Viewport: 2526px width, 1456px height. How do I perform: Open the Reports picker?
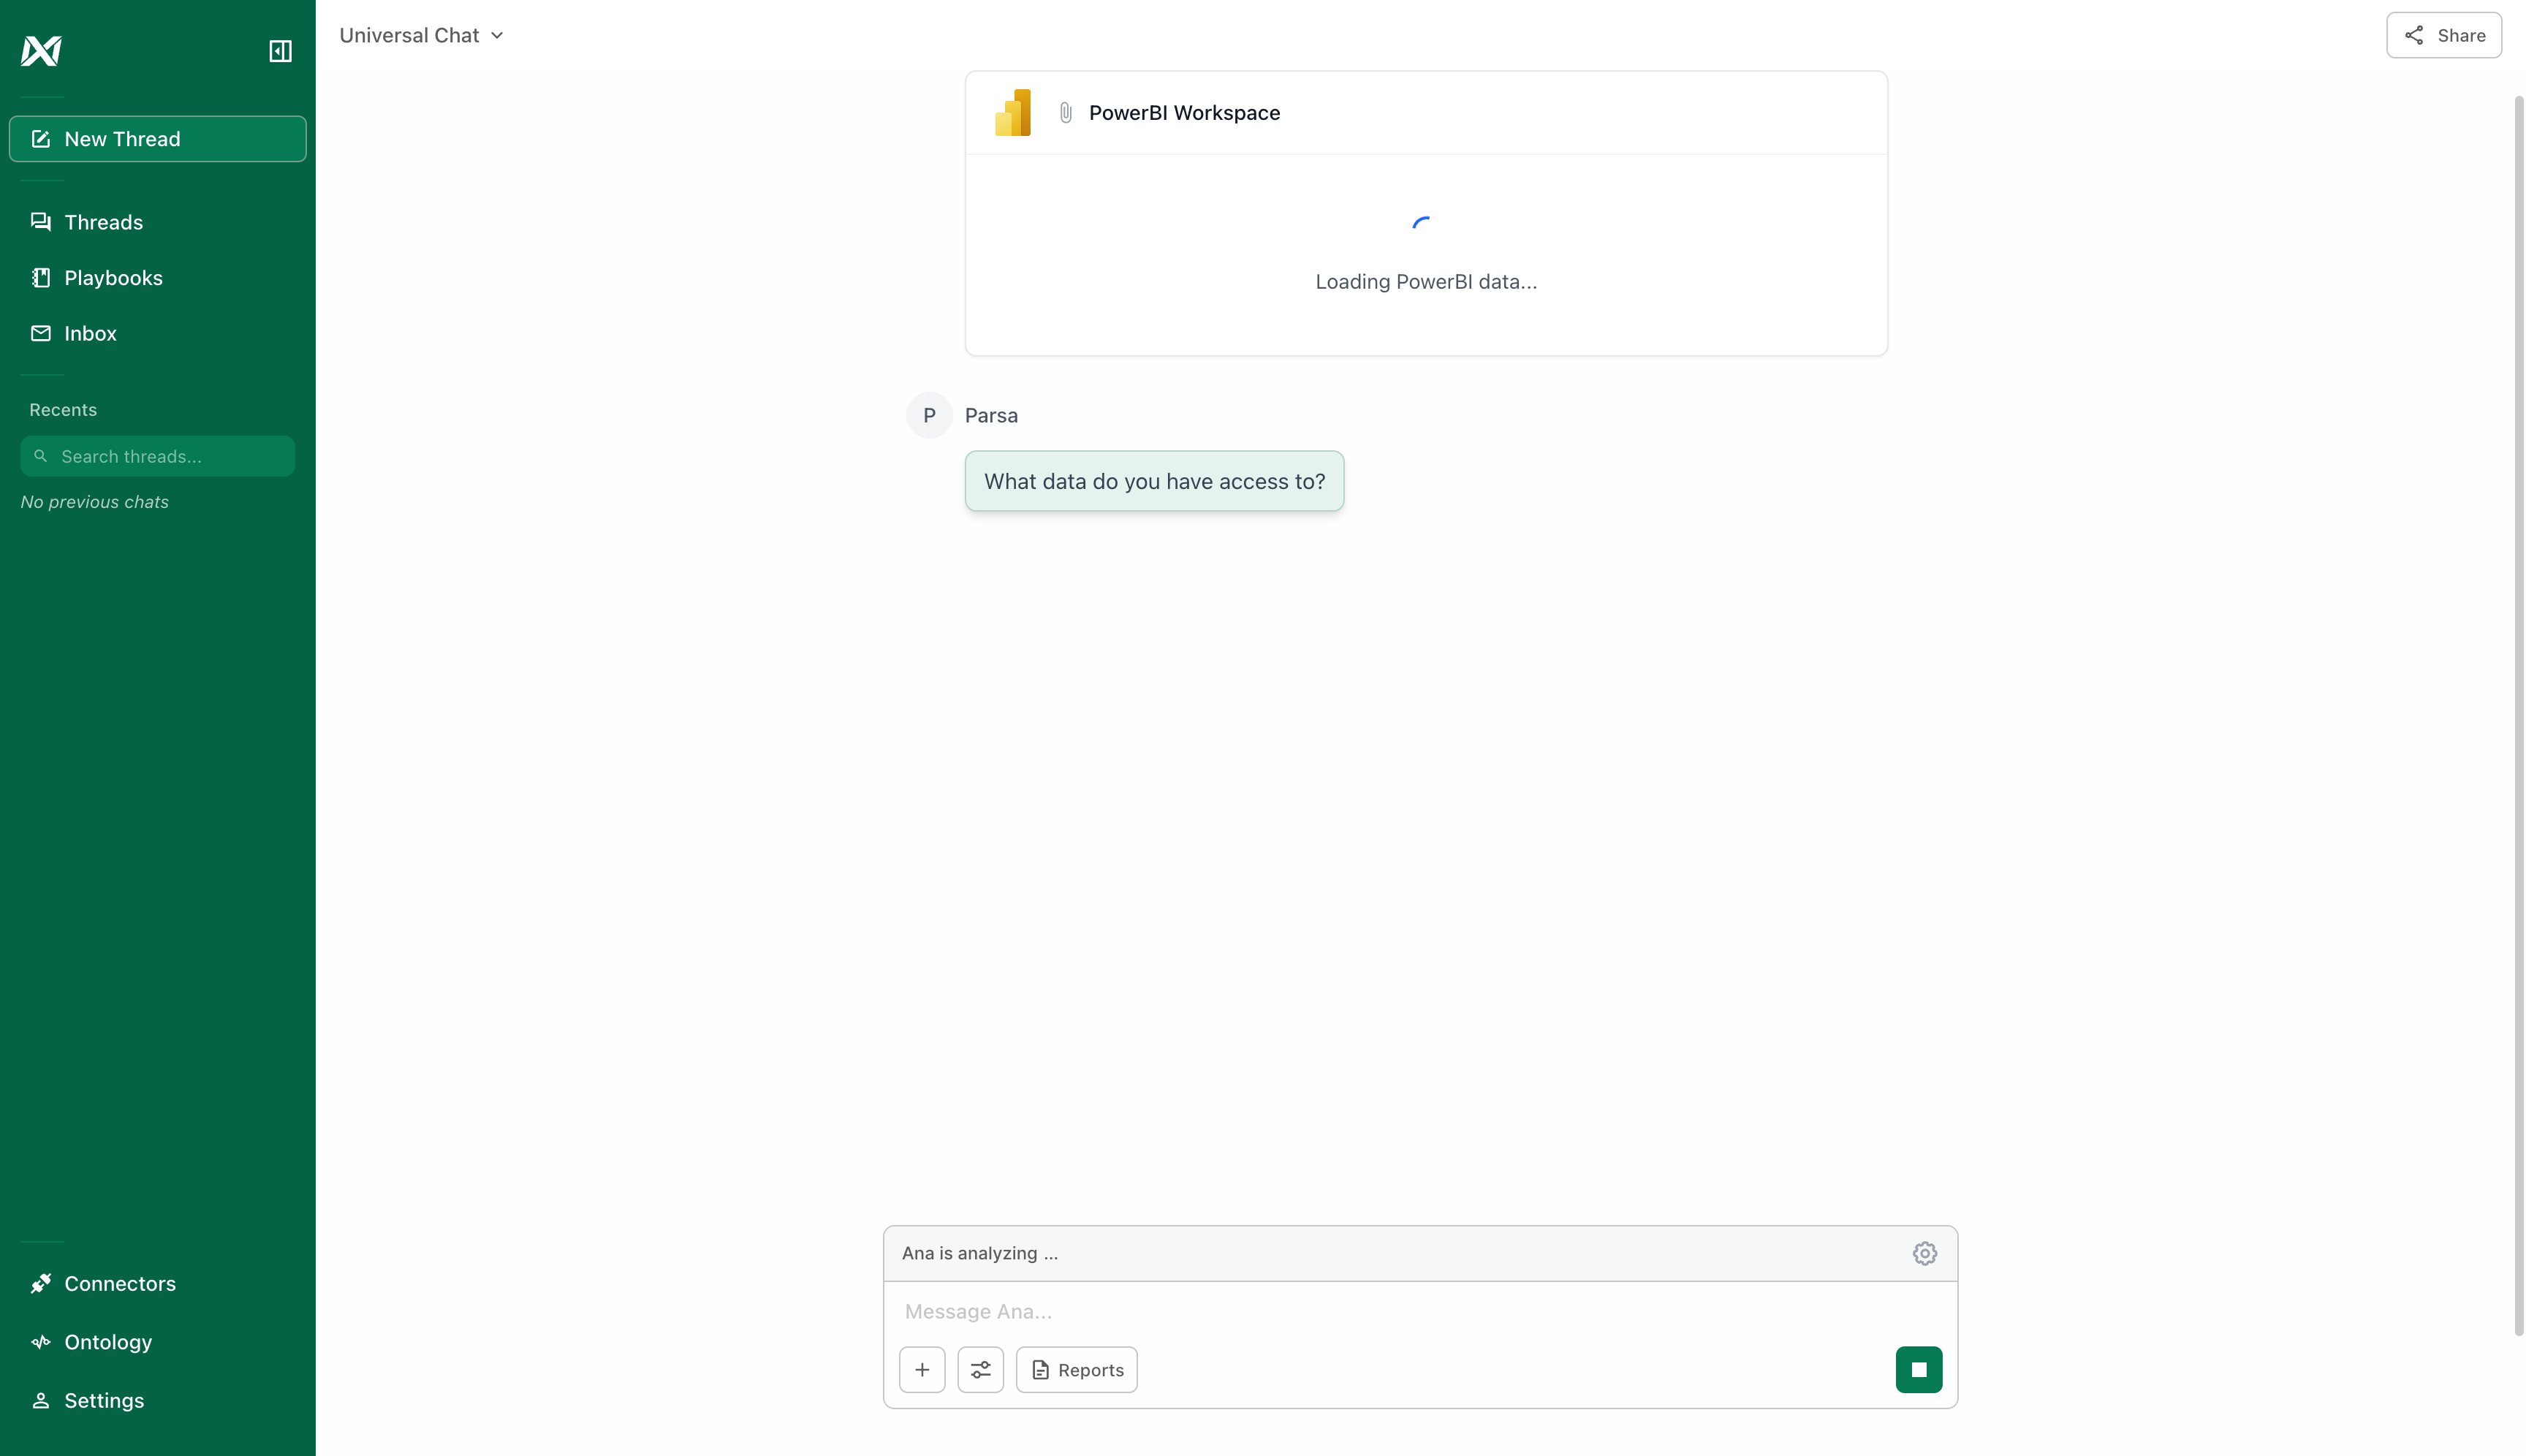point(1076,1369)
